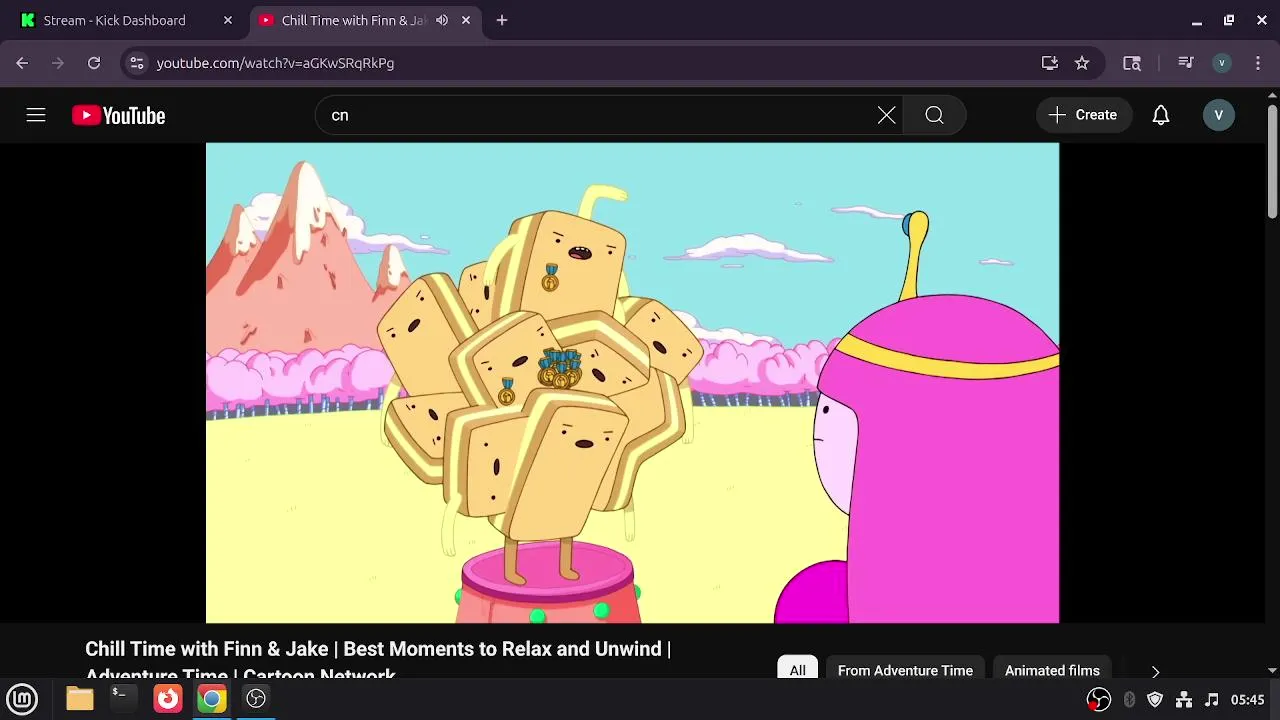The width and height of the screenshot is (1280, 720).
Task: Open OBS Studio from taskbar
Action: 256,699
